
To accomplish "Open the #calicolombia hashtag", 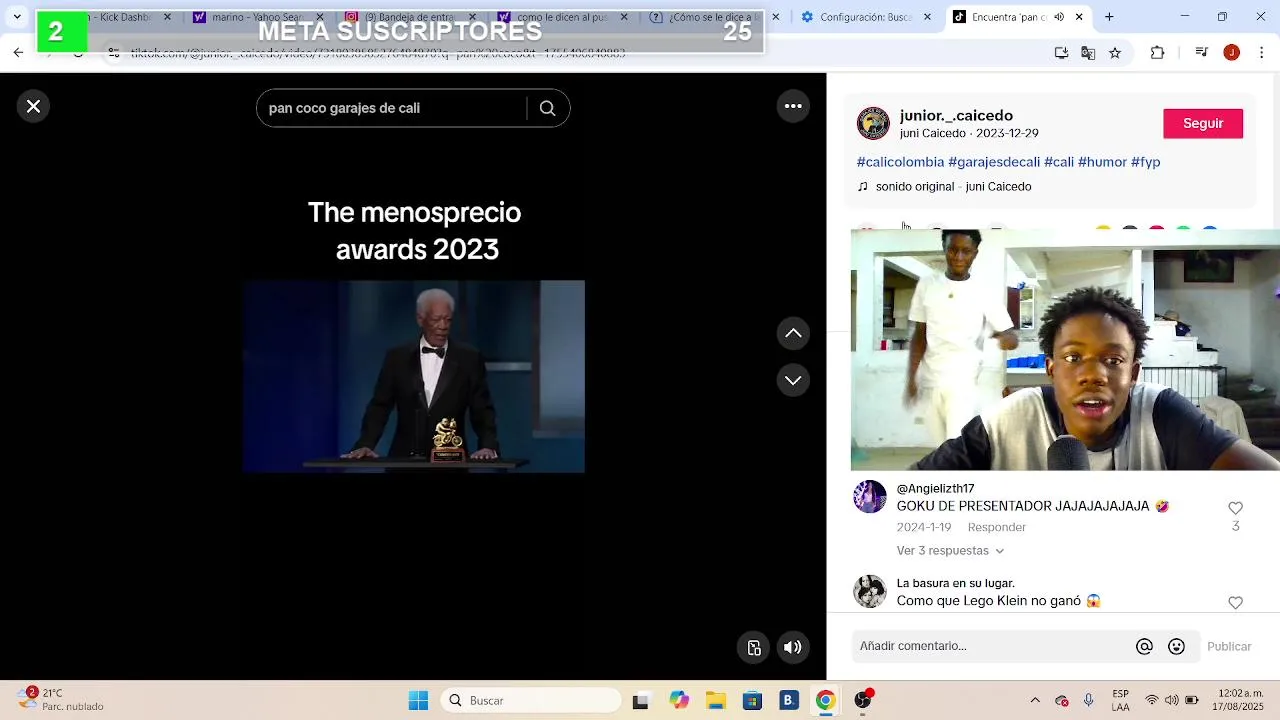I will tap(900, 162).
